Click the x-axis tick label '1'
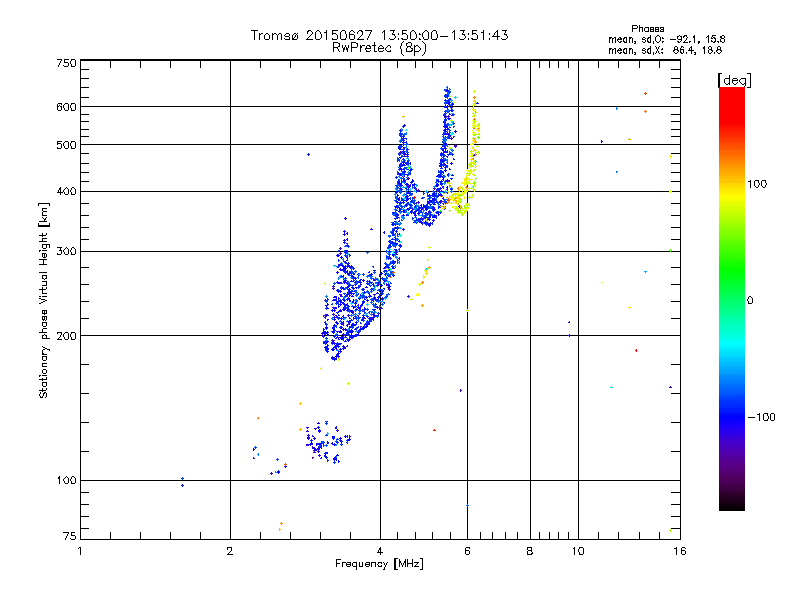Screen dimensions: 800x600 point(80,551)
